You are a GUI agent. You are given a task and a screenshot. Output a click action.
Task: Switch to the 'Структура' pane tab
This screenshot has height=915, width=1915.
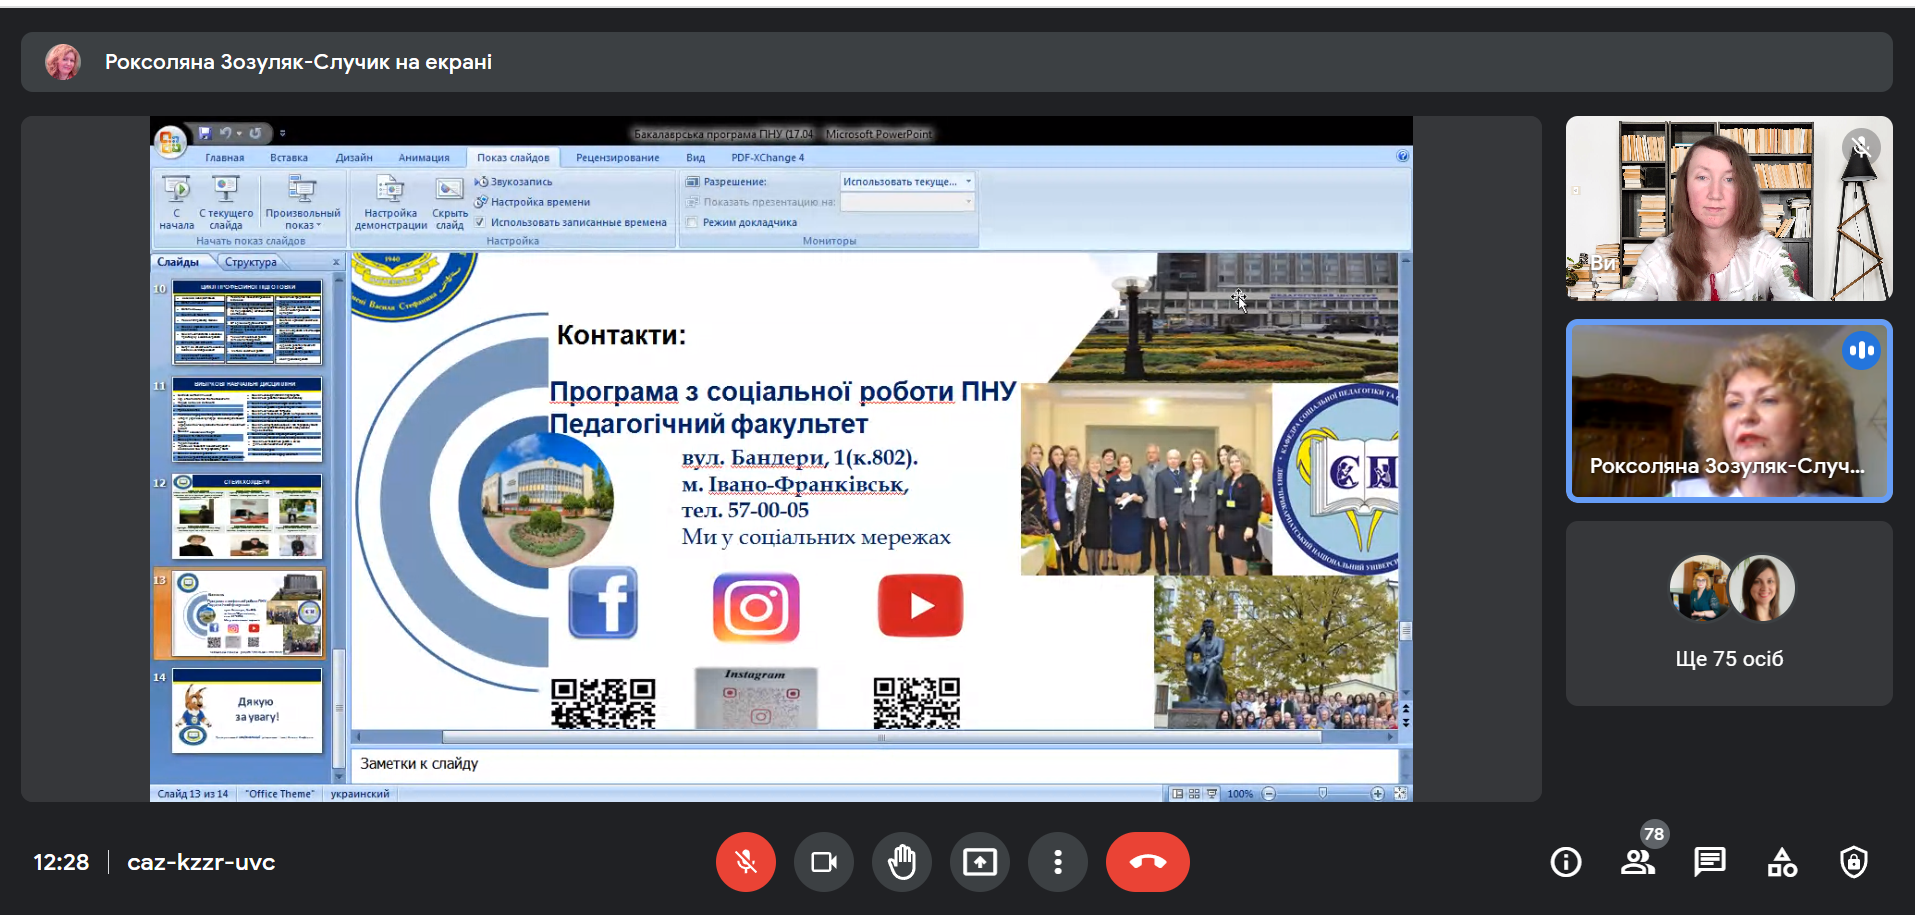point(250,262)
